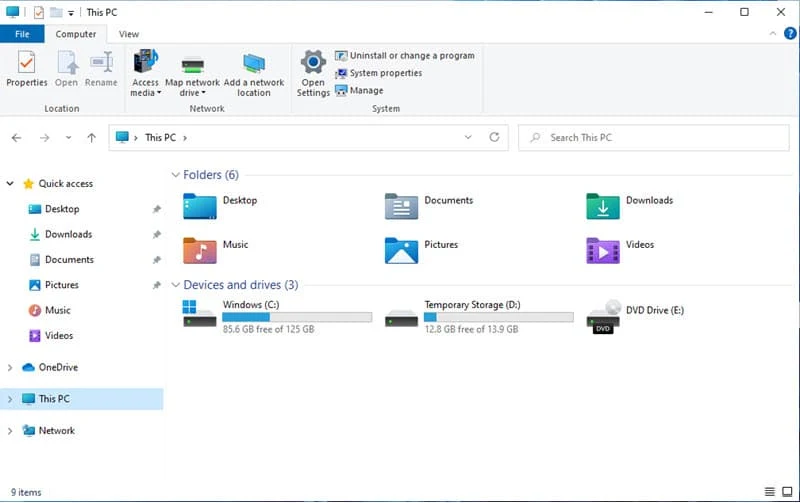
Task: Open the Quick Access Toolbar customize dropdown
Action: (x=71, y=13)
